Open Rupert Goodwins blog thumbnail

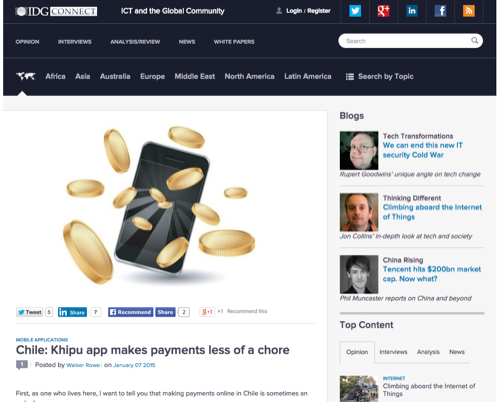click(x=359, y=150)
